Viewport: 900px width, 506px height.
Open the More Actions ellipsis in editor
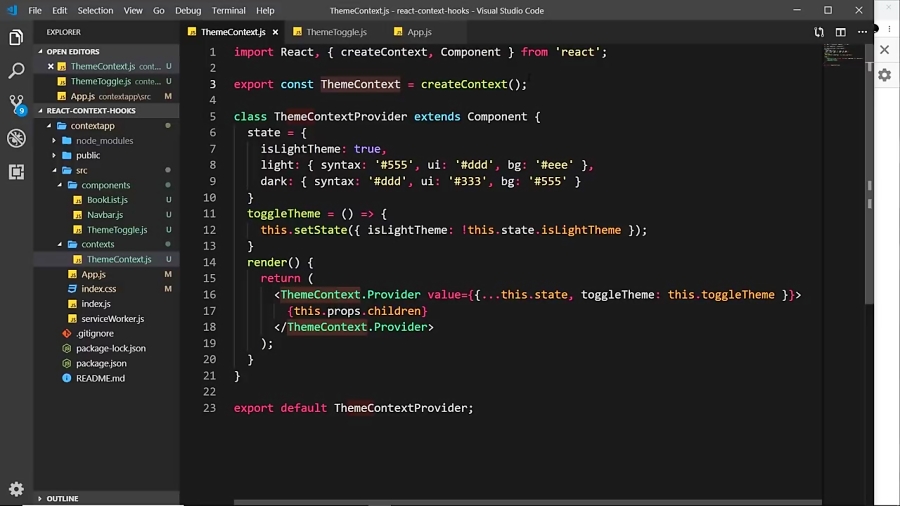(862, 32)
